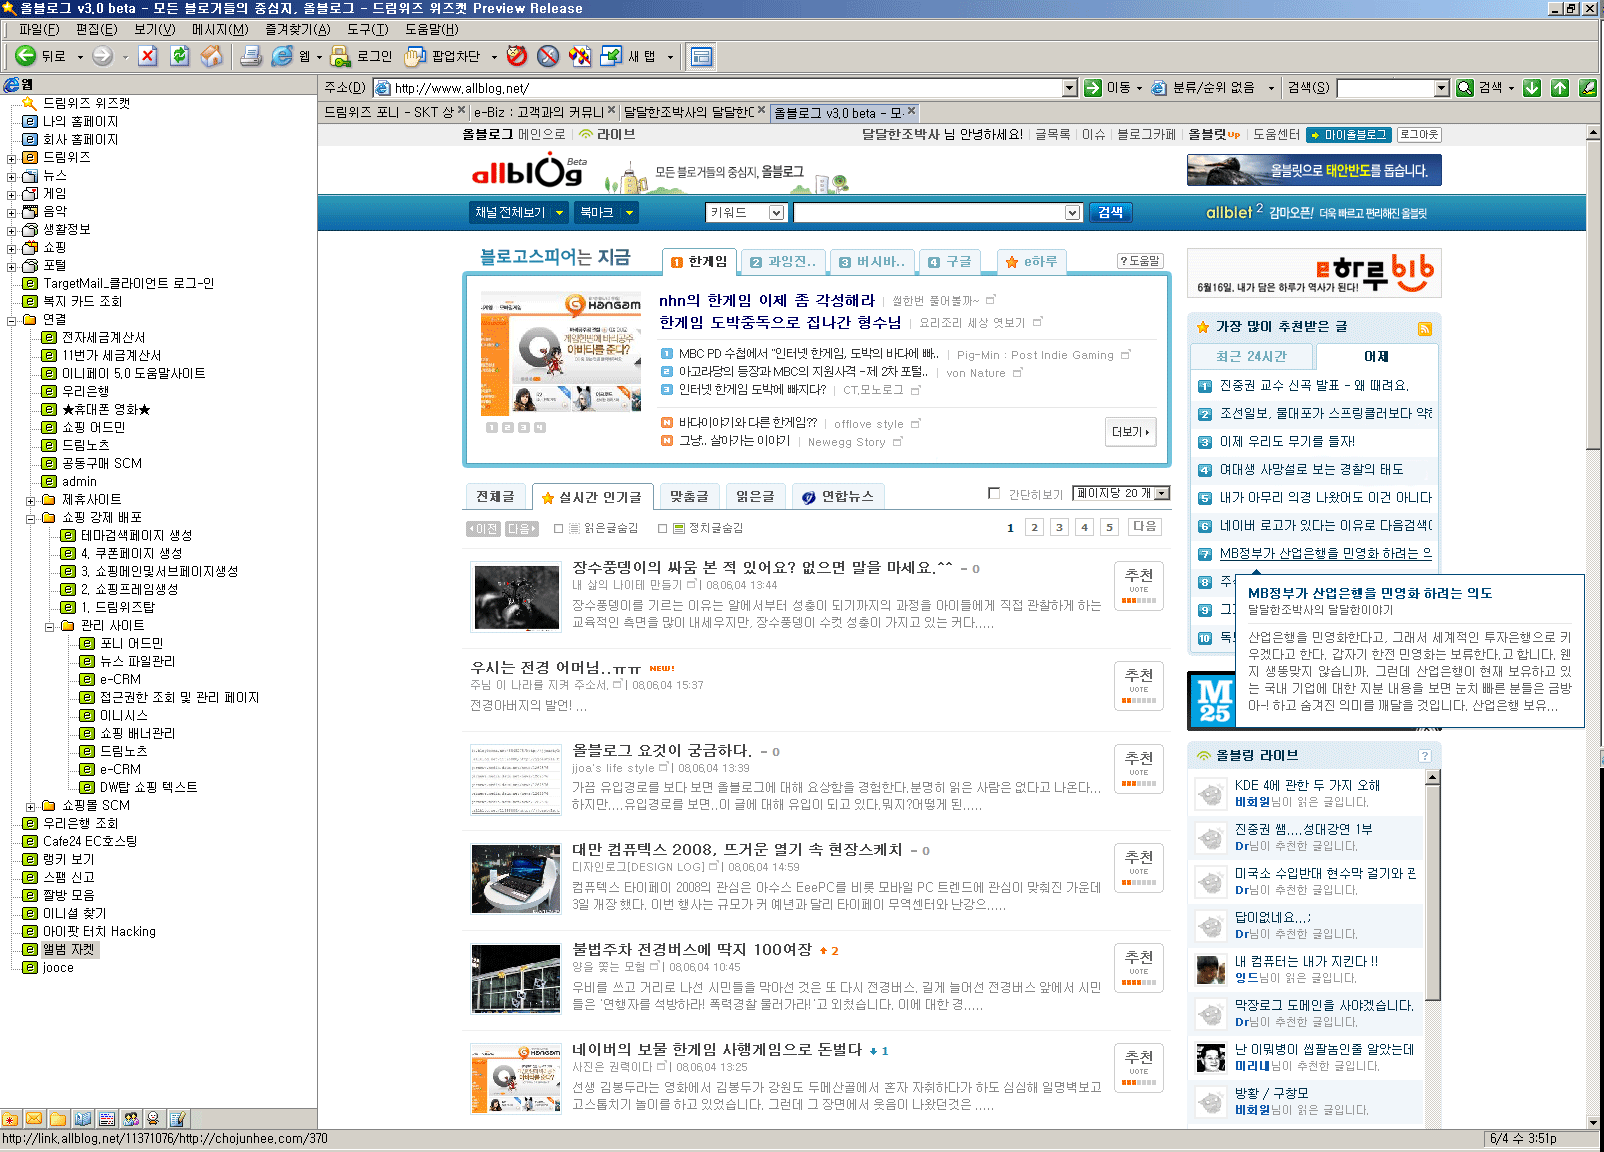Screen dimensions: 1604x1152
Task: Open the 검색(S) toolbar combo box dropdown
Action: [1442, 88]
